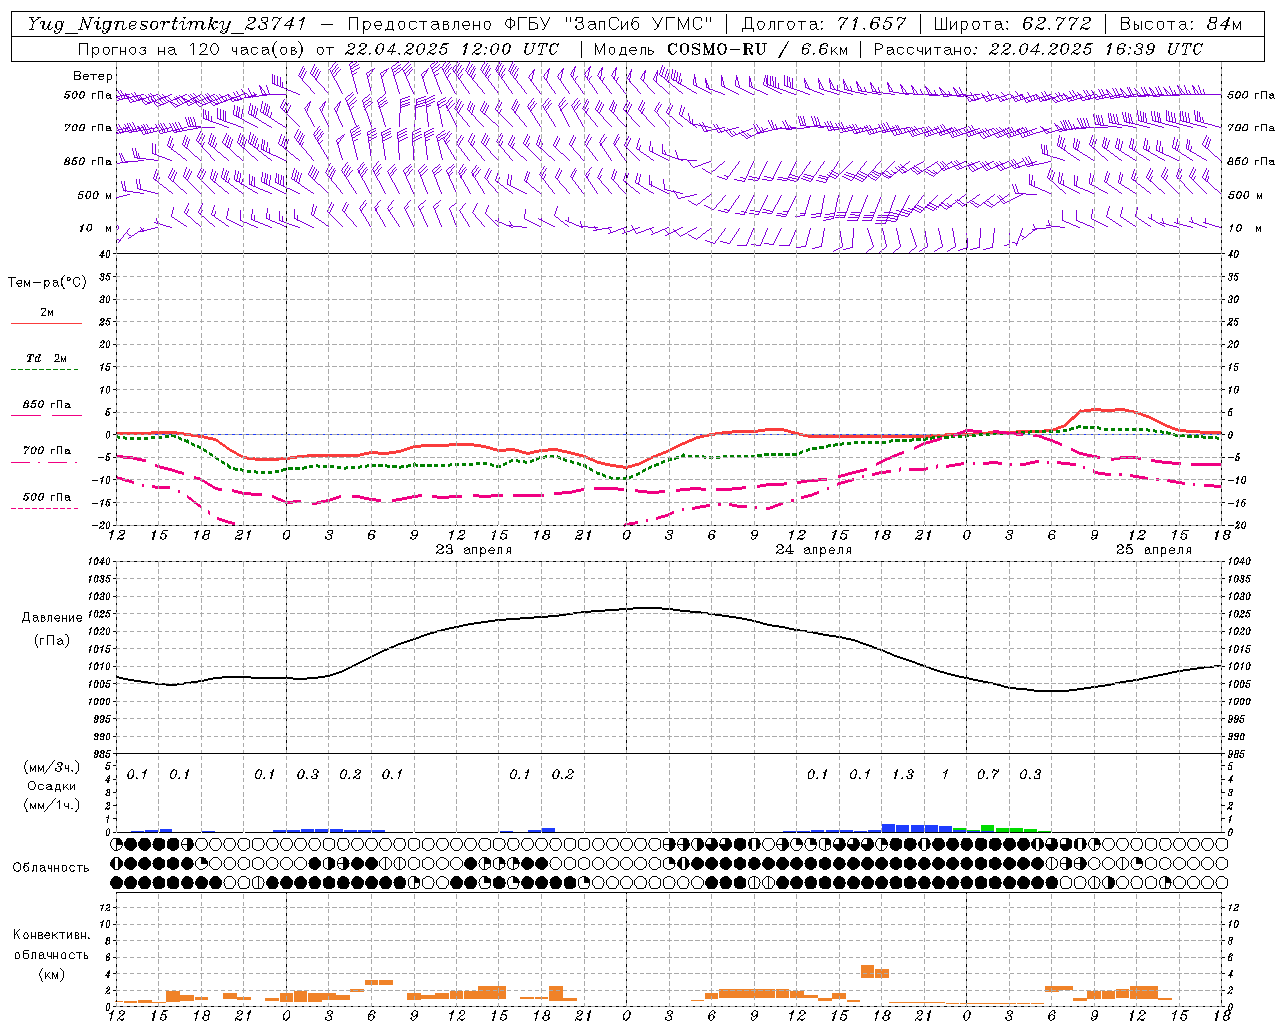
Task: Click the line sample under '2м' legend
Action: click(x=46, y=323)
